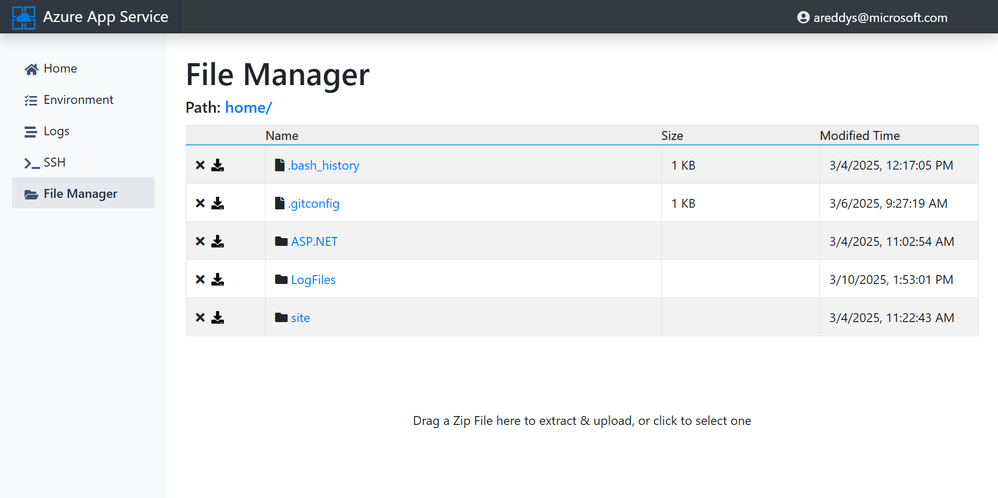
Task: Download the .bash_history file
Action: pos(218,166)
